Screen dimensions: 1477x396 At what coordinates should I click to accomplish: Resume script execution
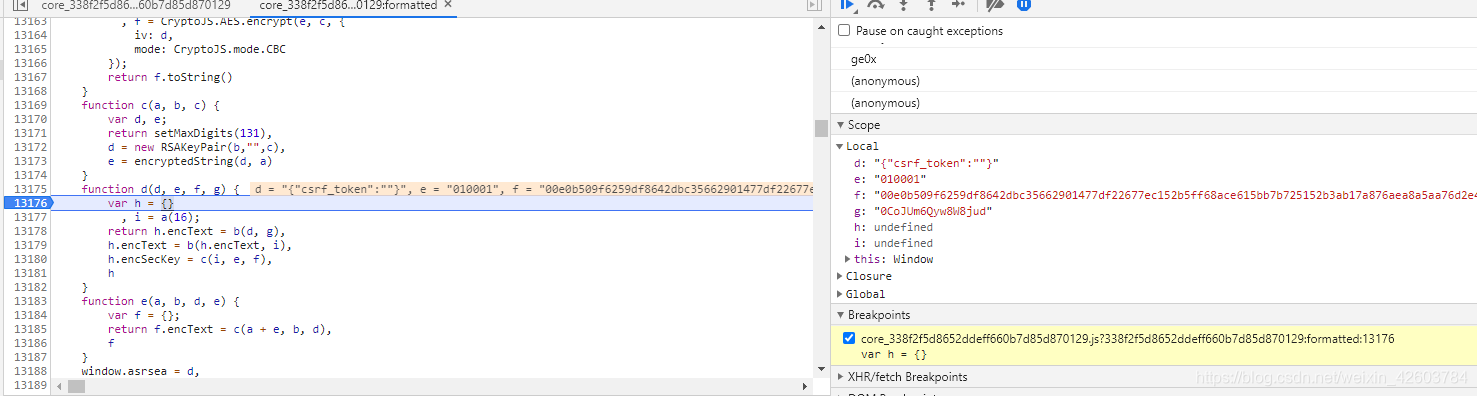pyautogui.click(x=848, y=5)
